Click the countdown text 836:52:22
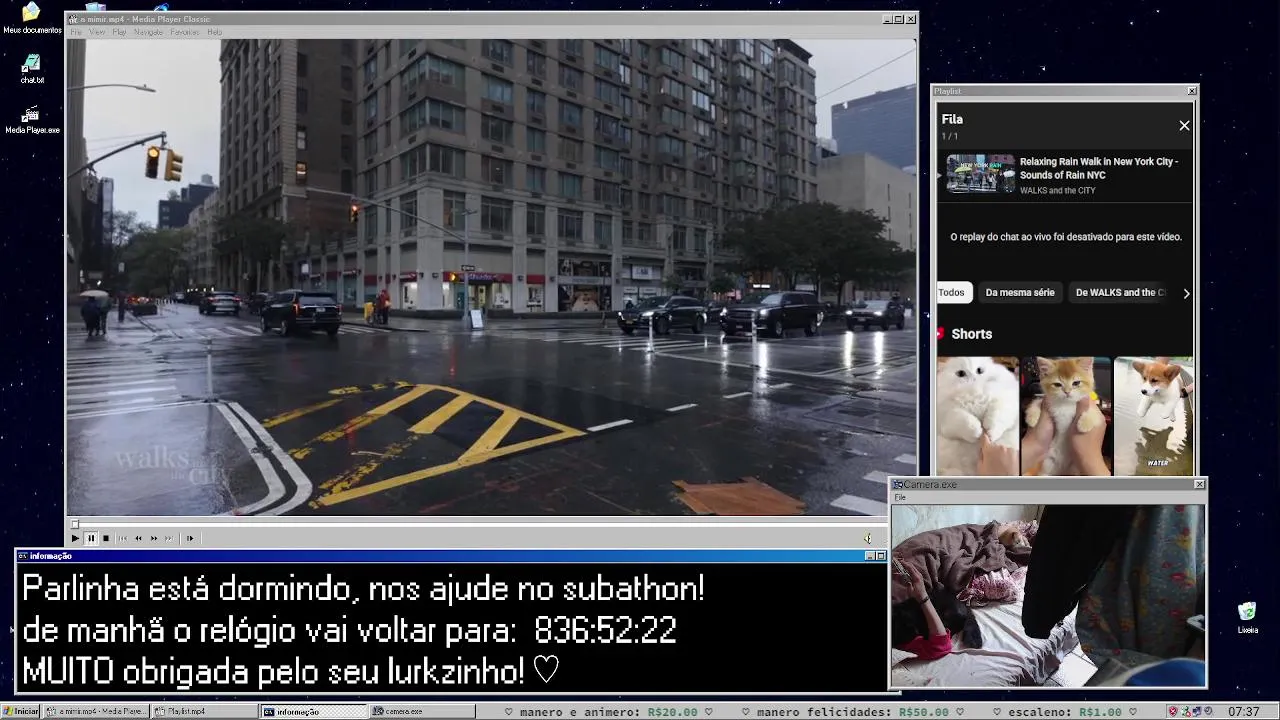 point(605,631)
